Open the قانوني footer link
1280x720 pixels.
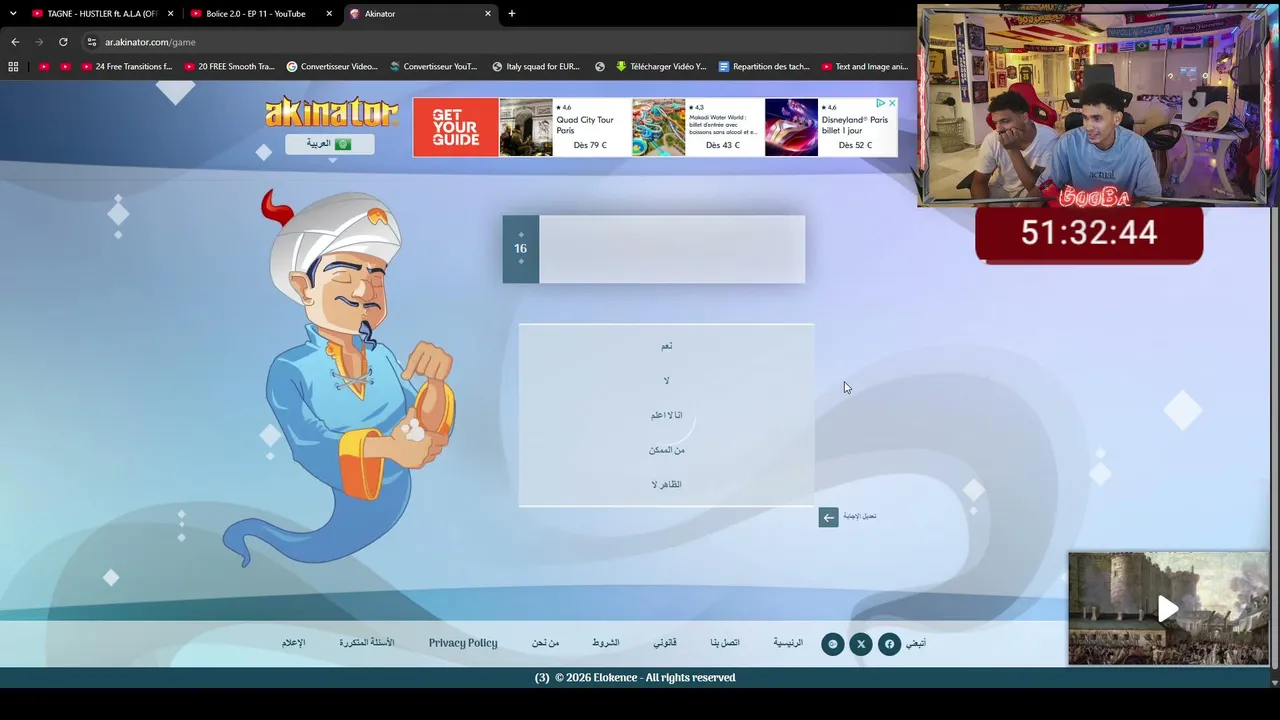click(665, 643)
